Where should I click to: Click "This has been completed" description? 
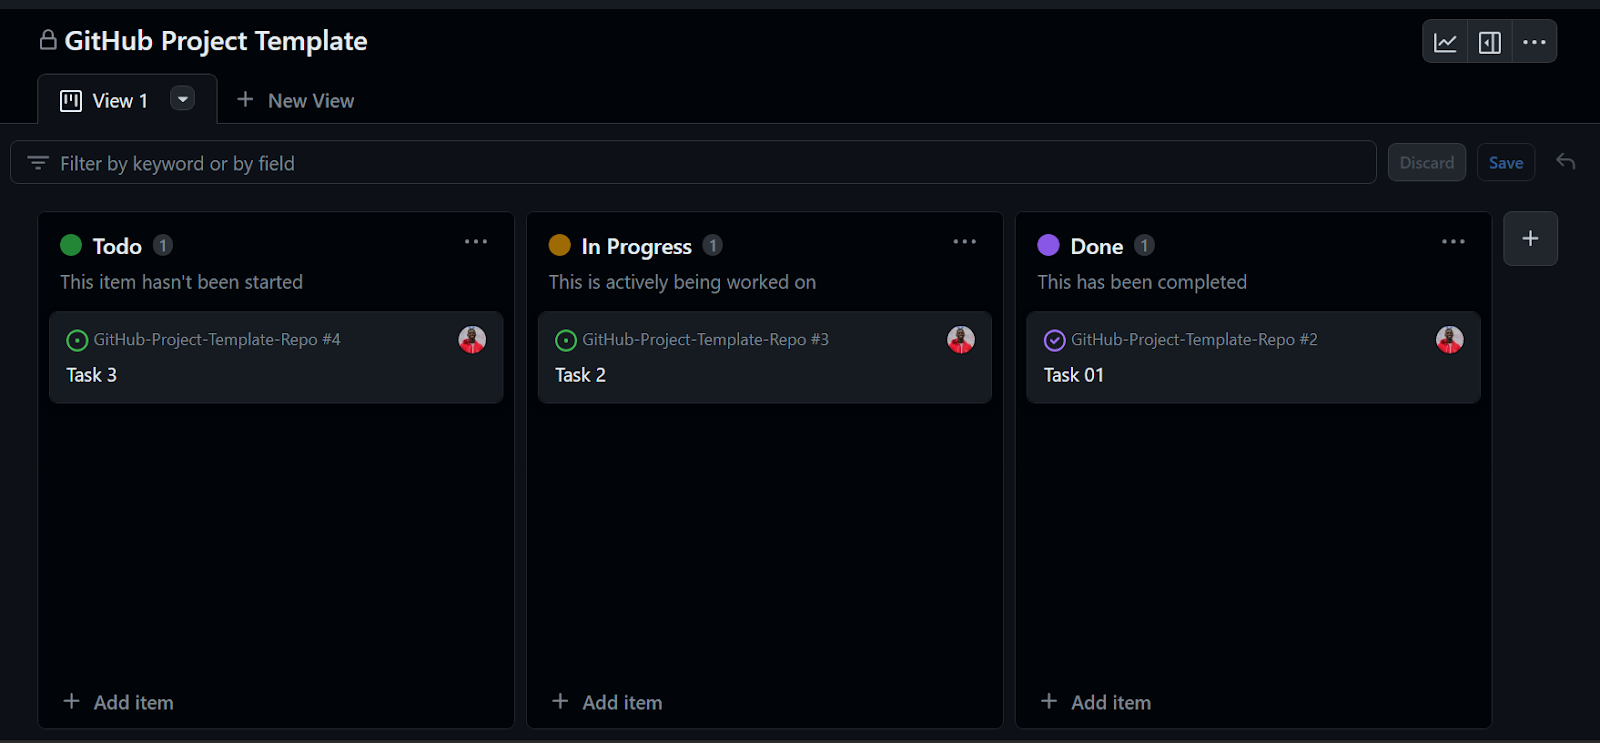coord(1142,282)
